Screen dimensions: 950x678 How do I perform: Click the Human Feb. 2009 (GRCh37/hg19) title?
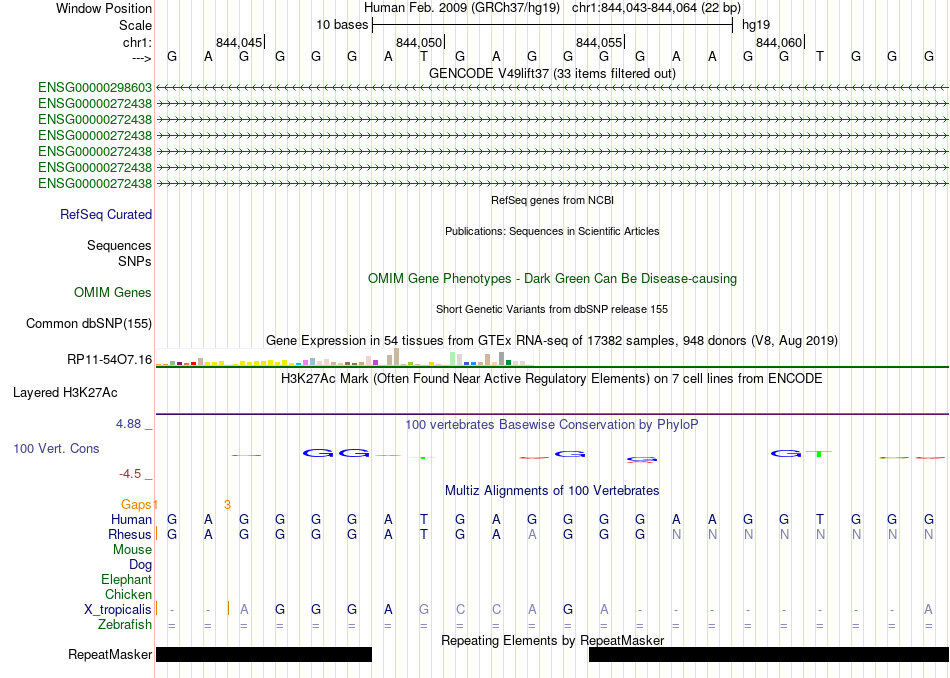(462, 8)
